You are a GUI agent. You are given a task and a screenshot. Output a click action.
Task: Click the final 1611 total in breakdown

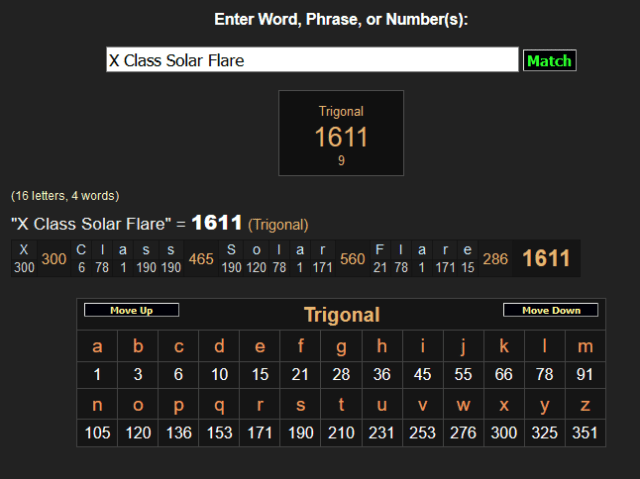pos(546,259)
